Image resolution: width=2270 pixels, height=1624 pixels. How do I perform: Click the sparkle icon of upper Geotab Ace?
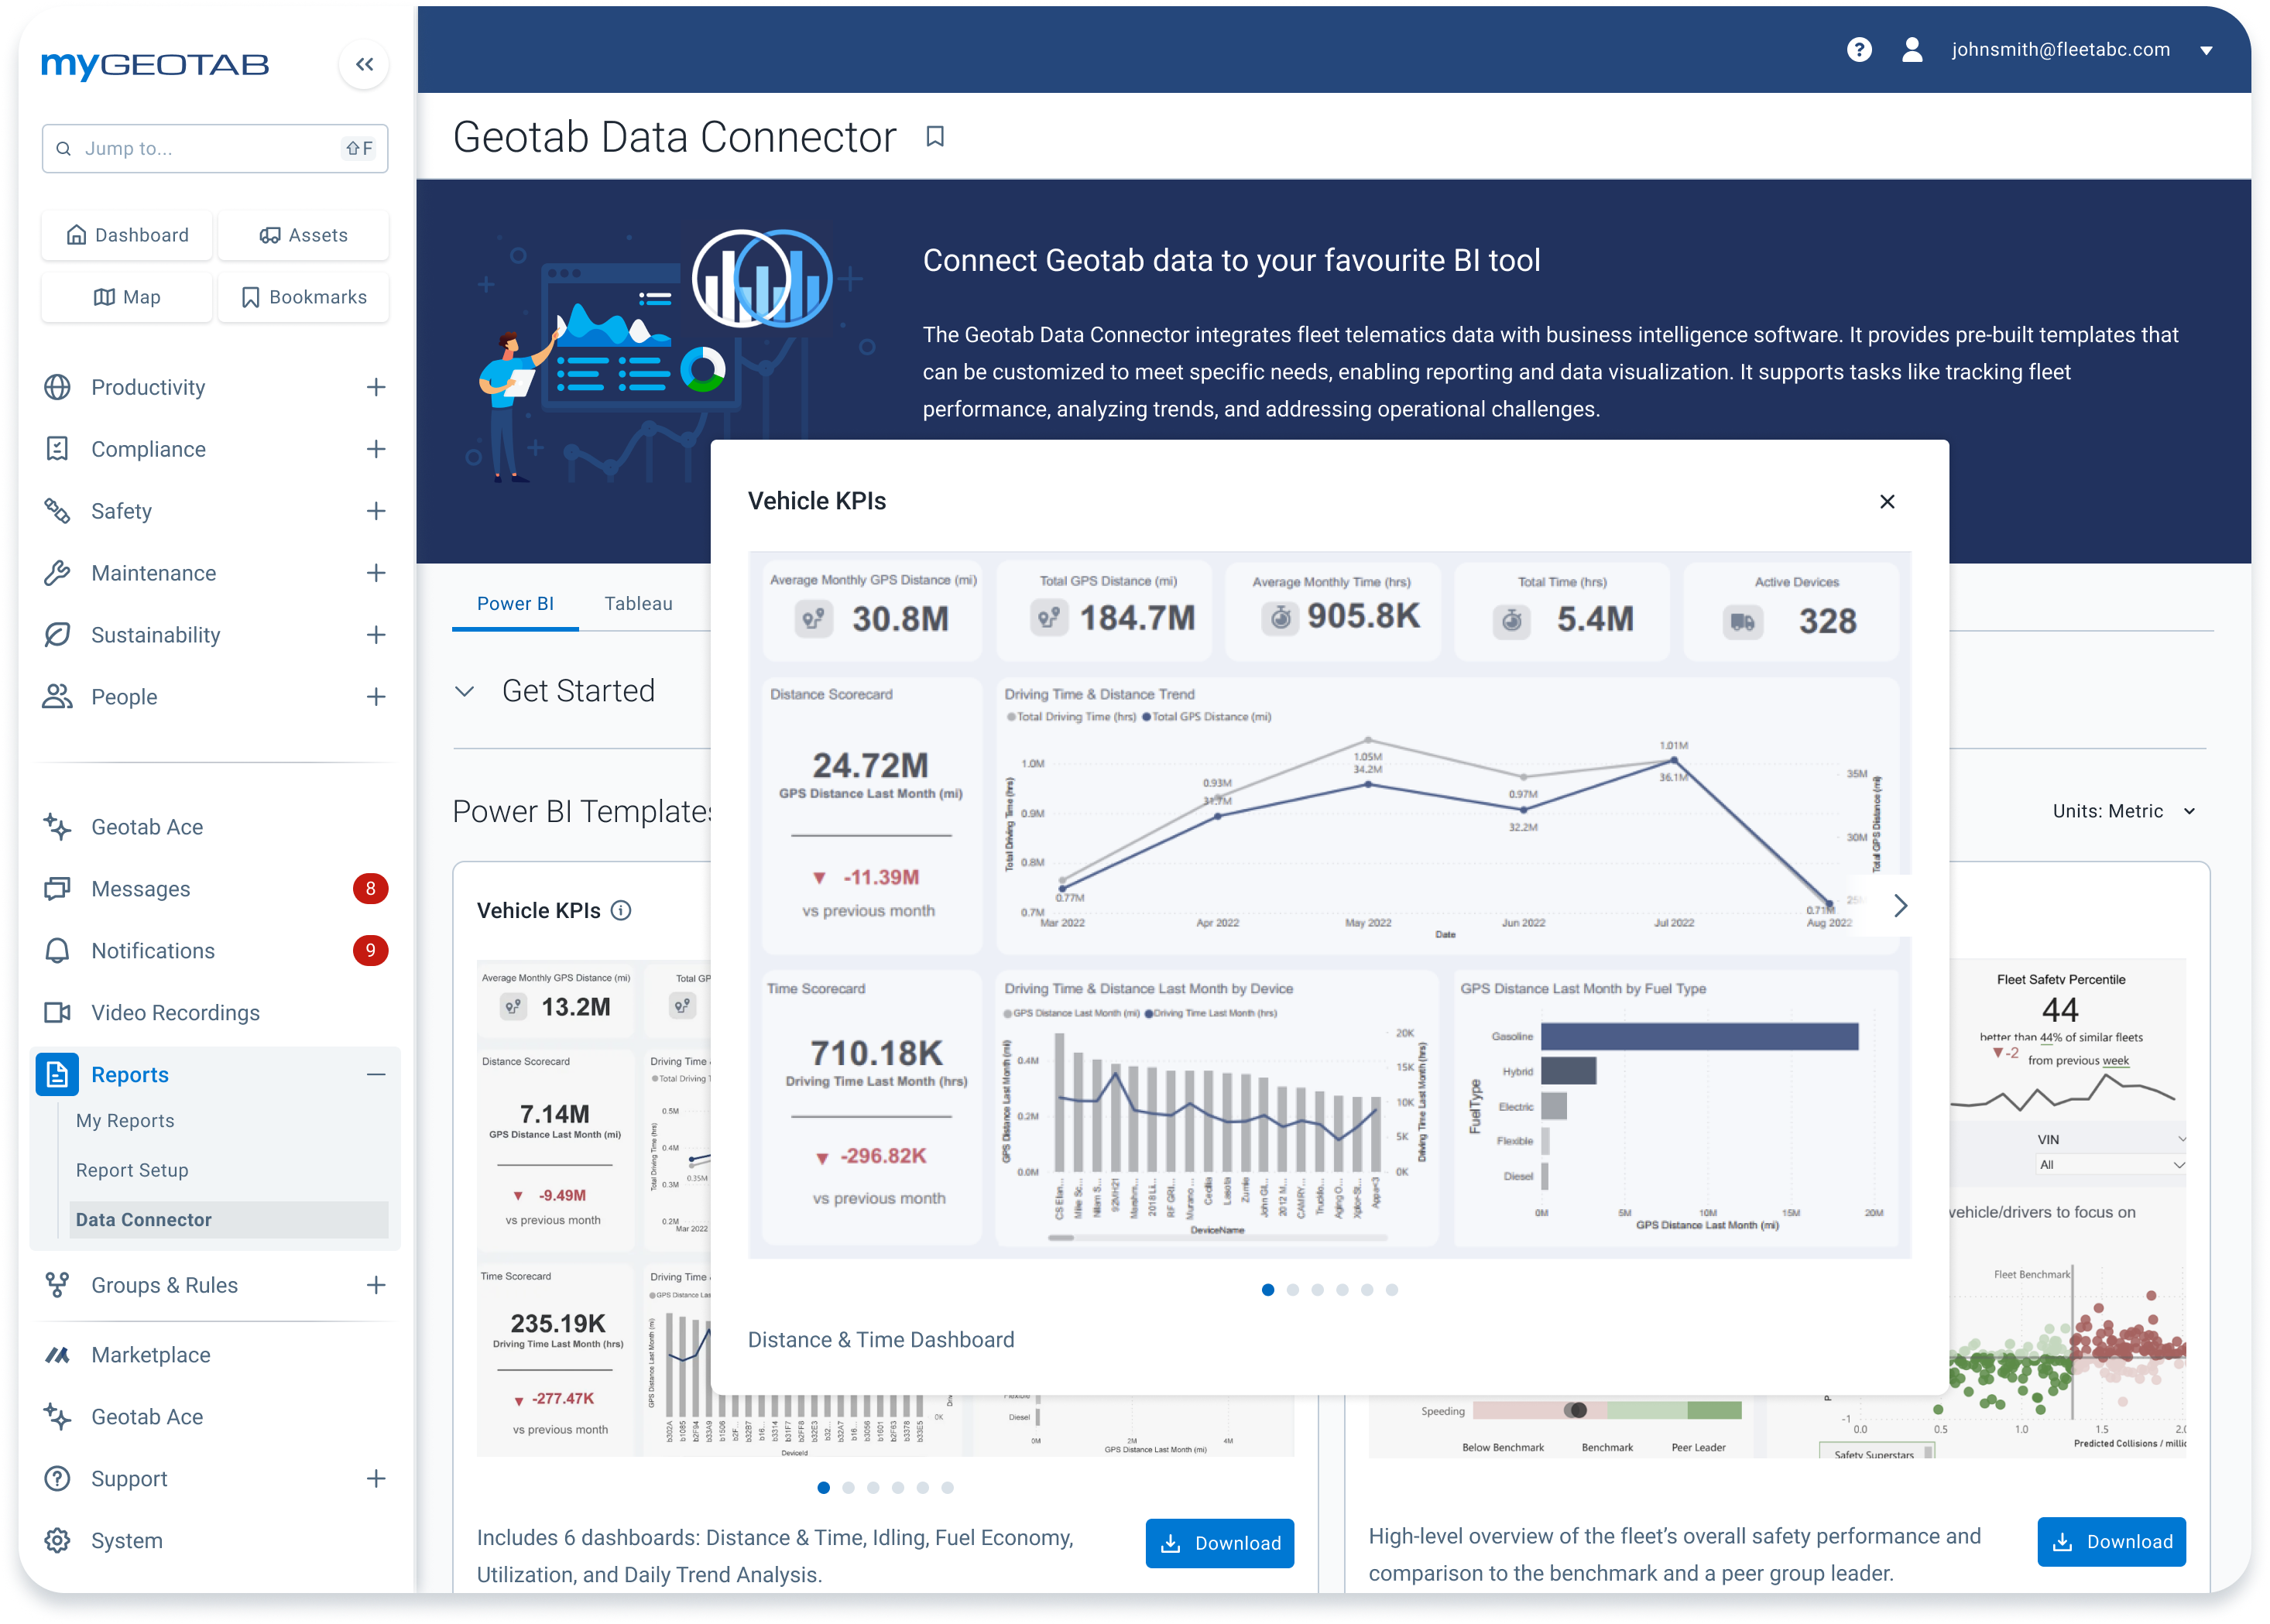coord(57,827)
